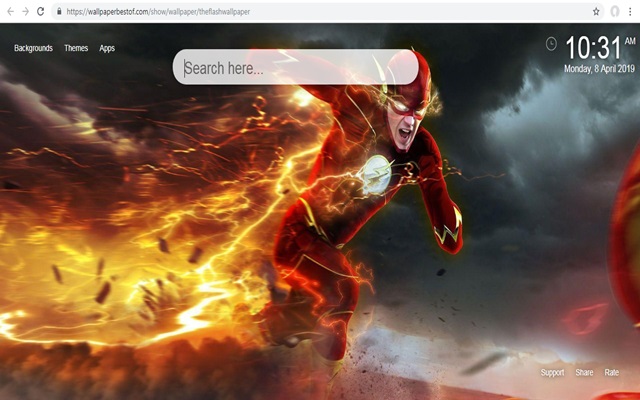Reload the page with the refresh icon
Image resolution: width=640 pixels, height=400 pixels.
(x=40, y=11)
